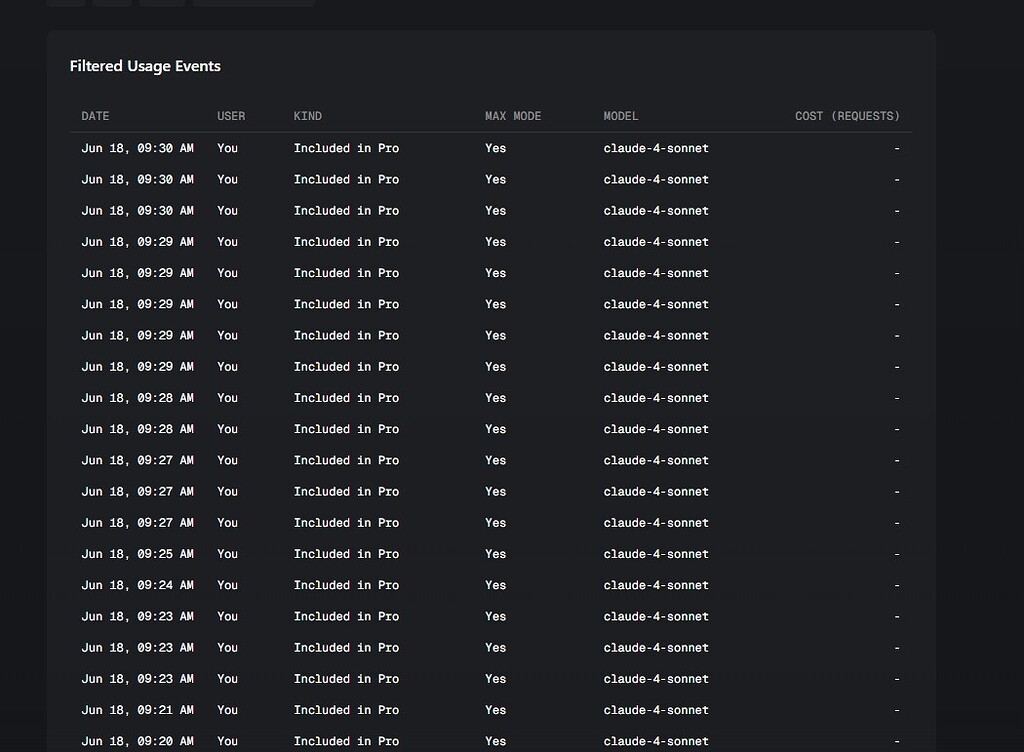Screen dimensions: 1024x752
Task: Select the Jun 18, 09:24 AM date cell
Action: tap(137, 586)
